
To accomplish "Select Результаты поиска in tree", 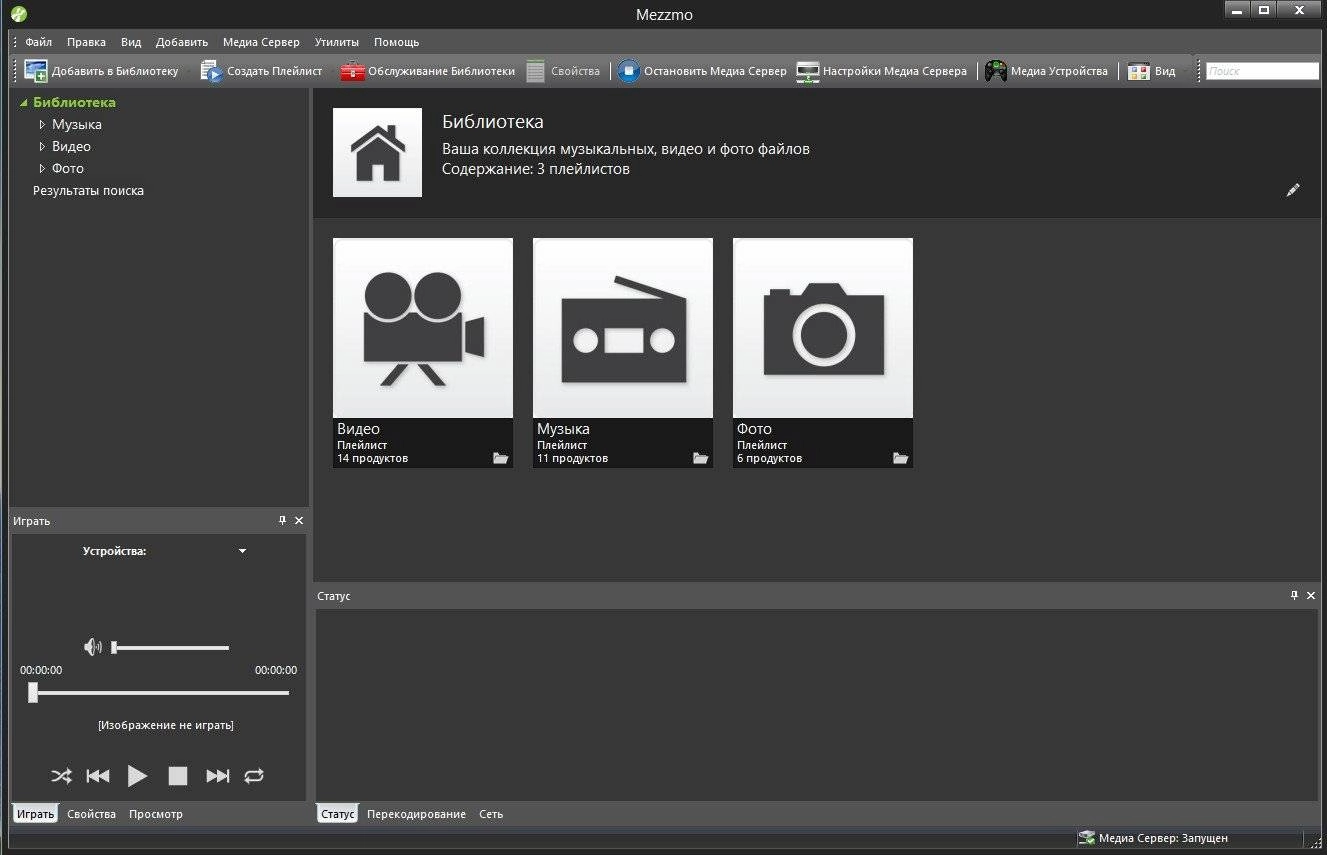I will (x=88, y=191).
